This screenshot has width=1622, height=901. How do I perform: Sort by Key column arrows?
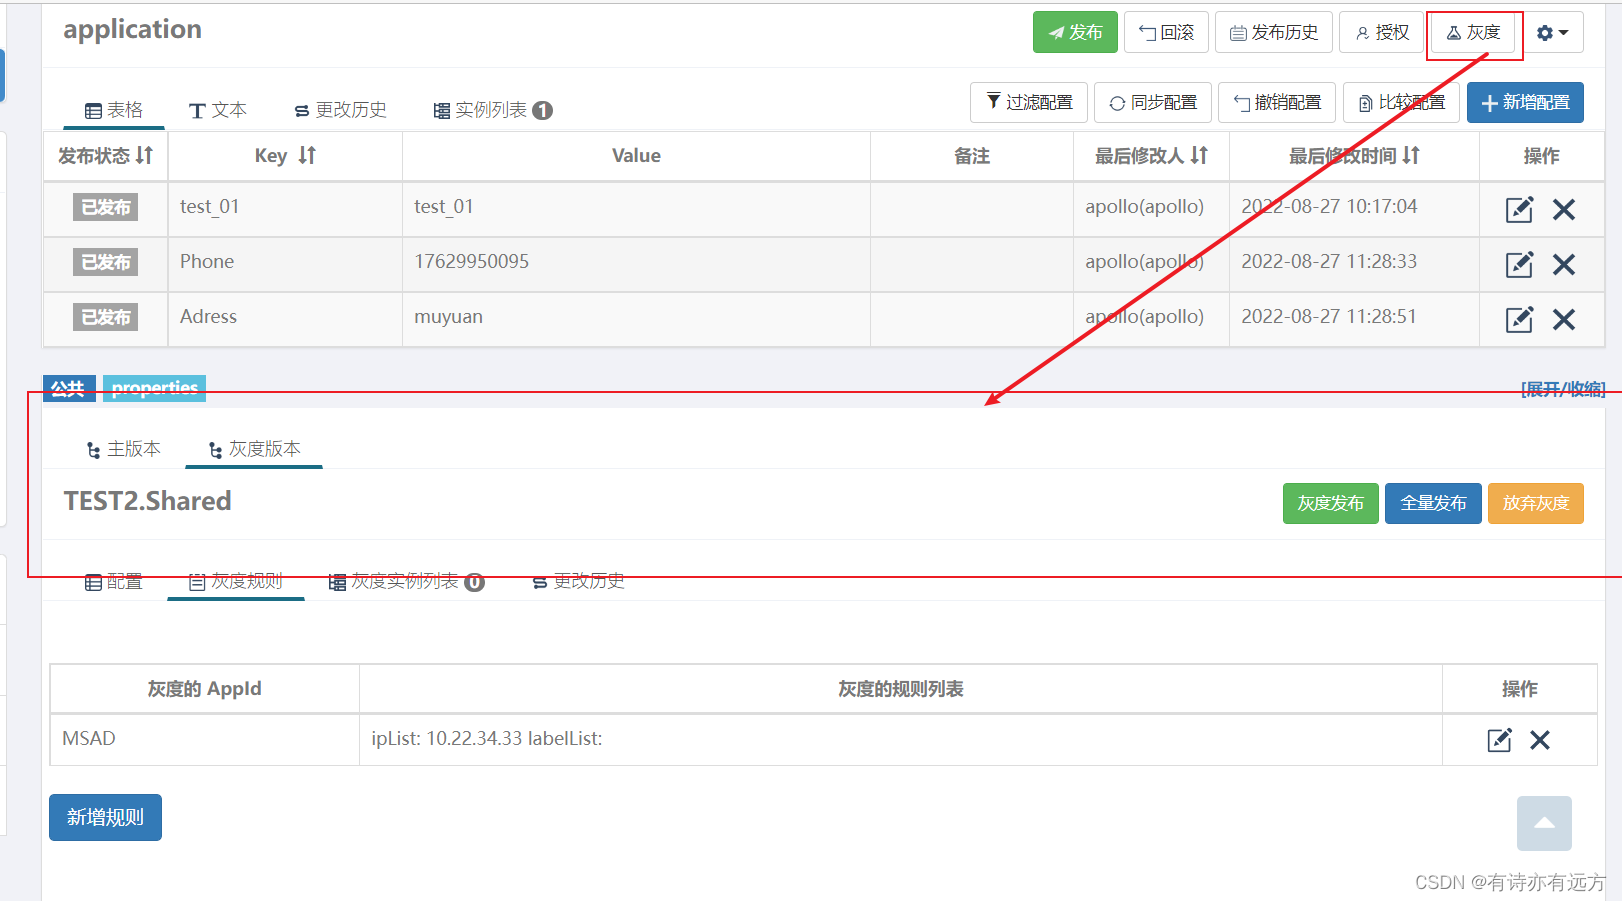[307, 155]
